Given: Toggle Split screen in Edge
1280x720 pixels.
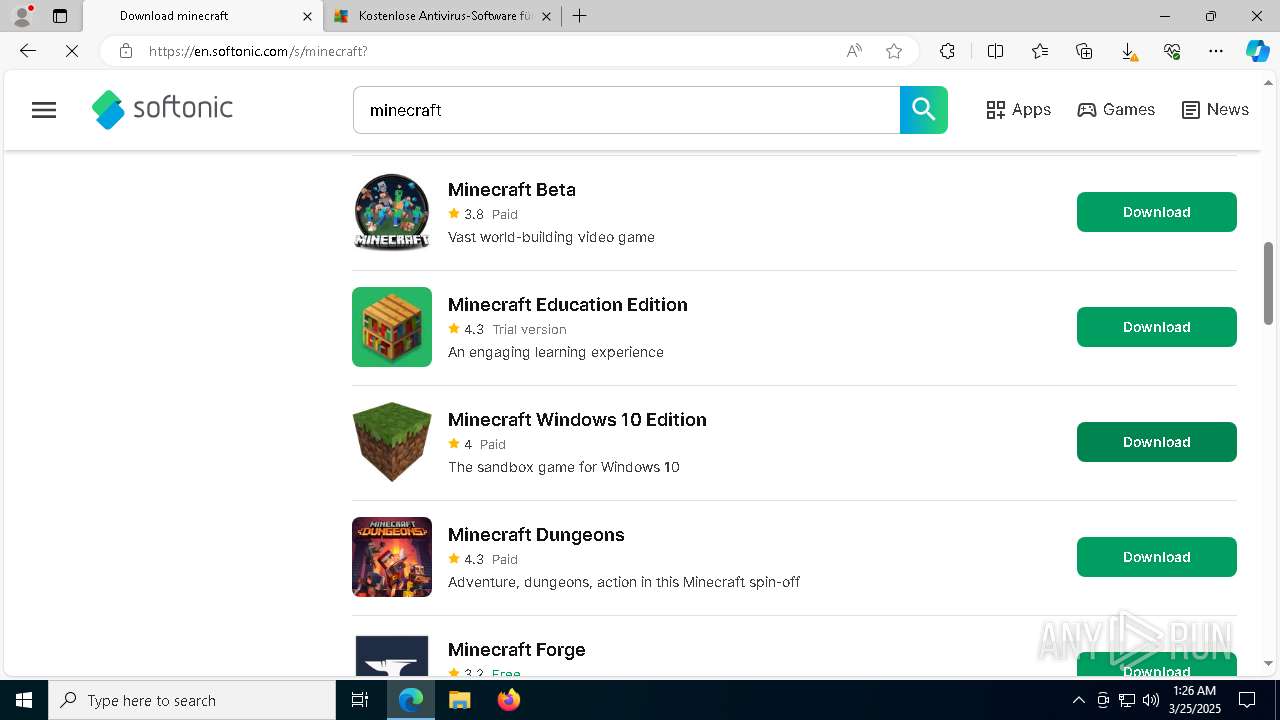Looking at the screenshot, I should (995, 51).
